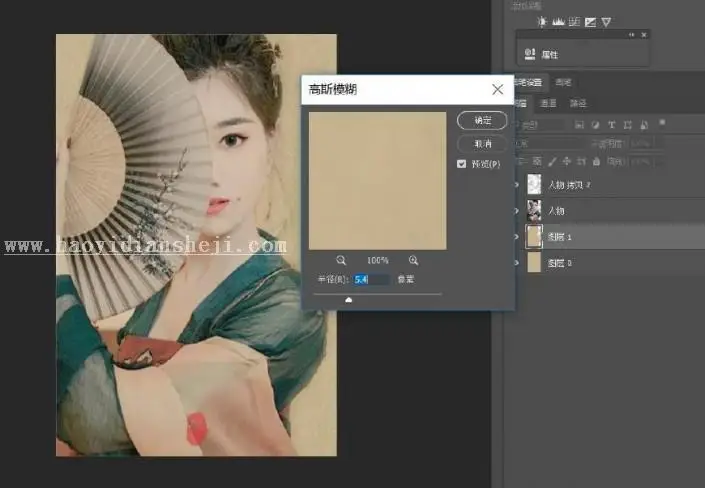Add an Exposure adjustment

click(590, 22)
